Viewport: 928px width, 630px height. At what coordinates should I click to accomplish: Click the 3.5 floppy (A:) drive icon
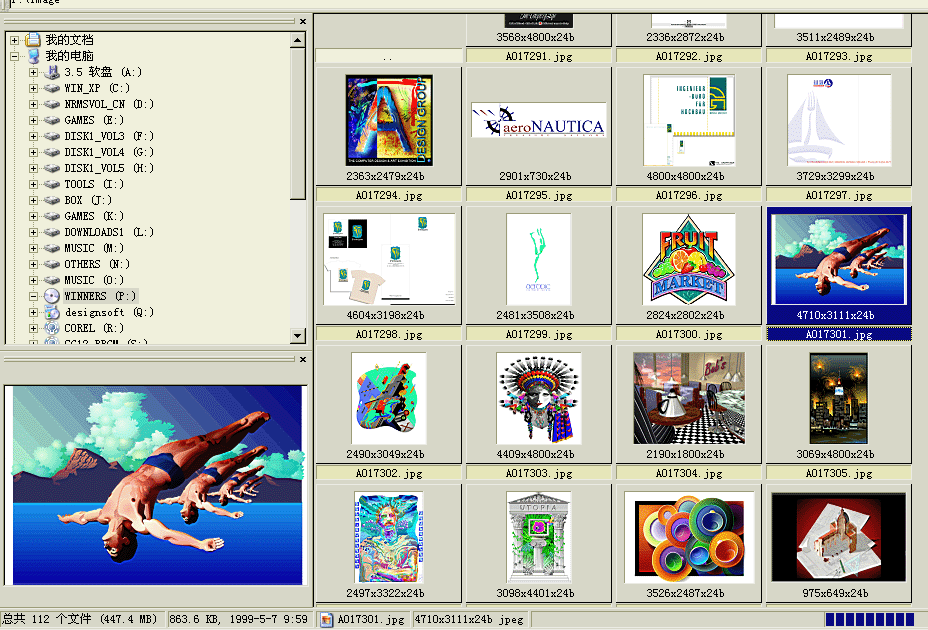pyautogui.click(x=52, y=72)
